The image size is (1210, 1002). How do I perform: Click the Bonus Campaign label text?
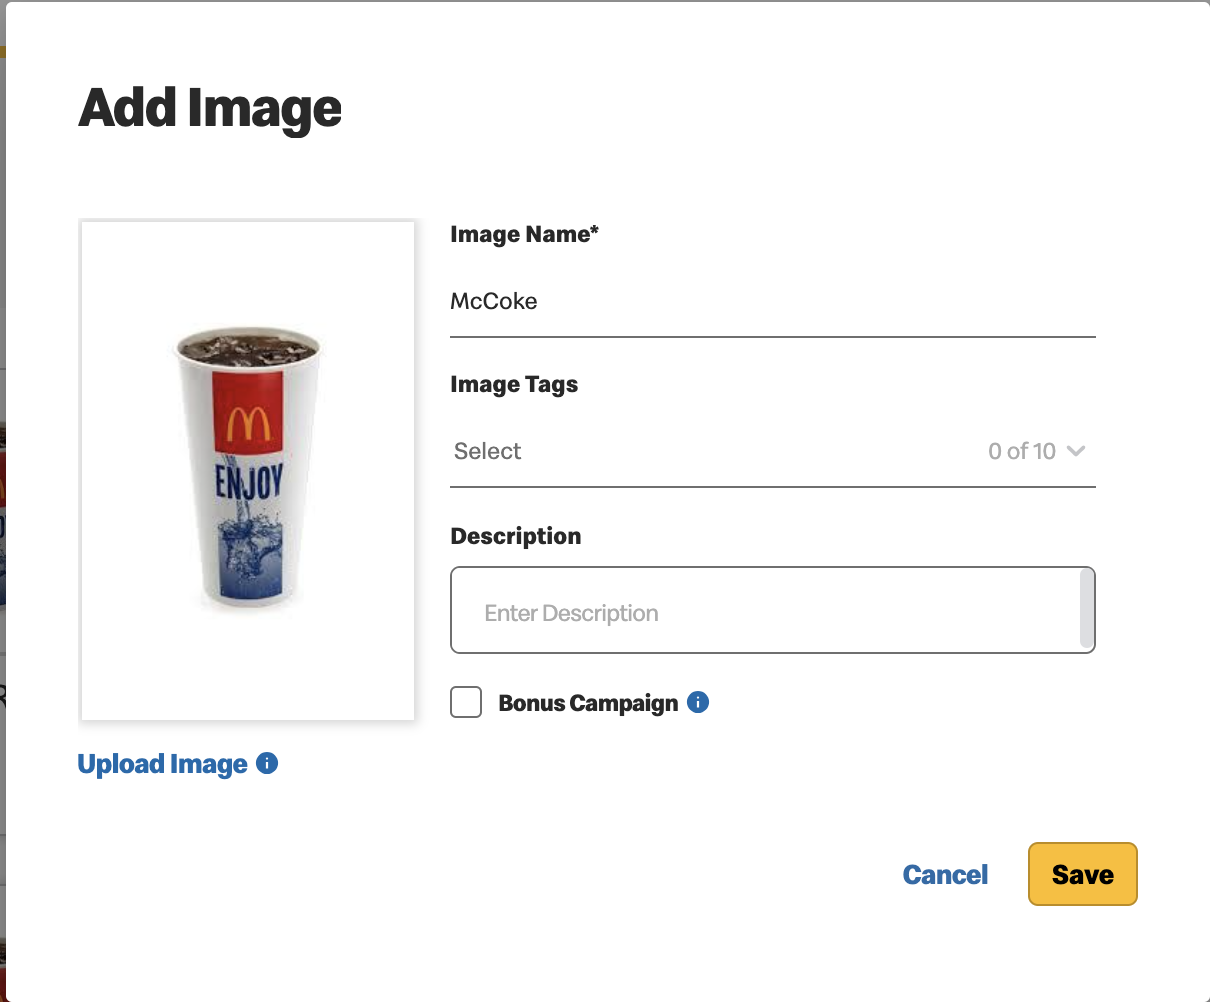pos(588,703)
